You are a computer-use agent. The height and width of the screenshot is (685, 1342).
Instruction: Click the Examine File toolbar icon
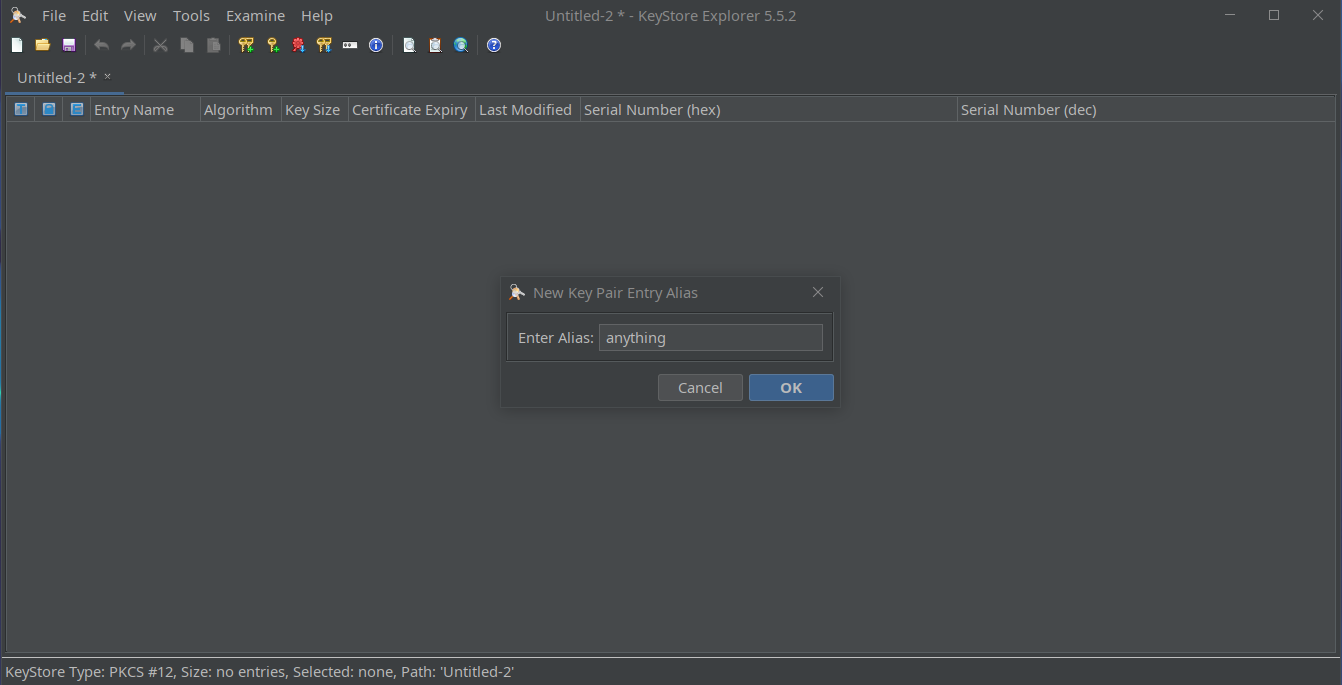(x=409, y=45)
